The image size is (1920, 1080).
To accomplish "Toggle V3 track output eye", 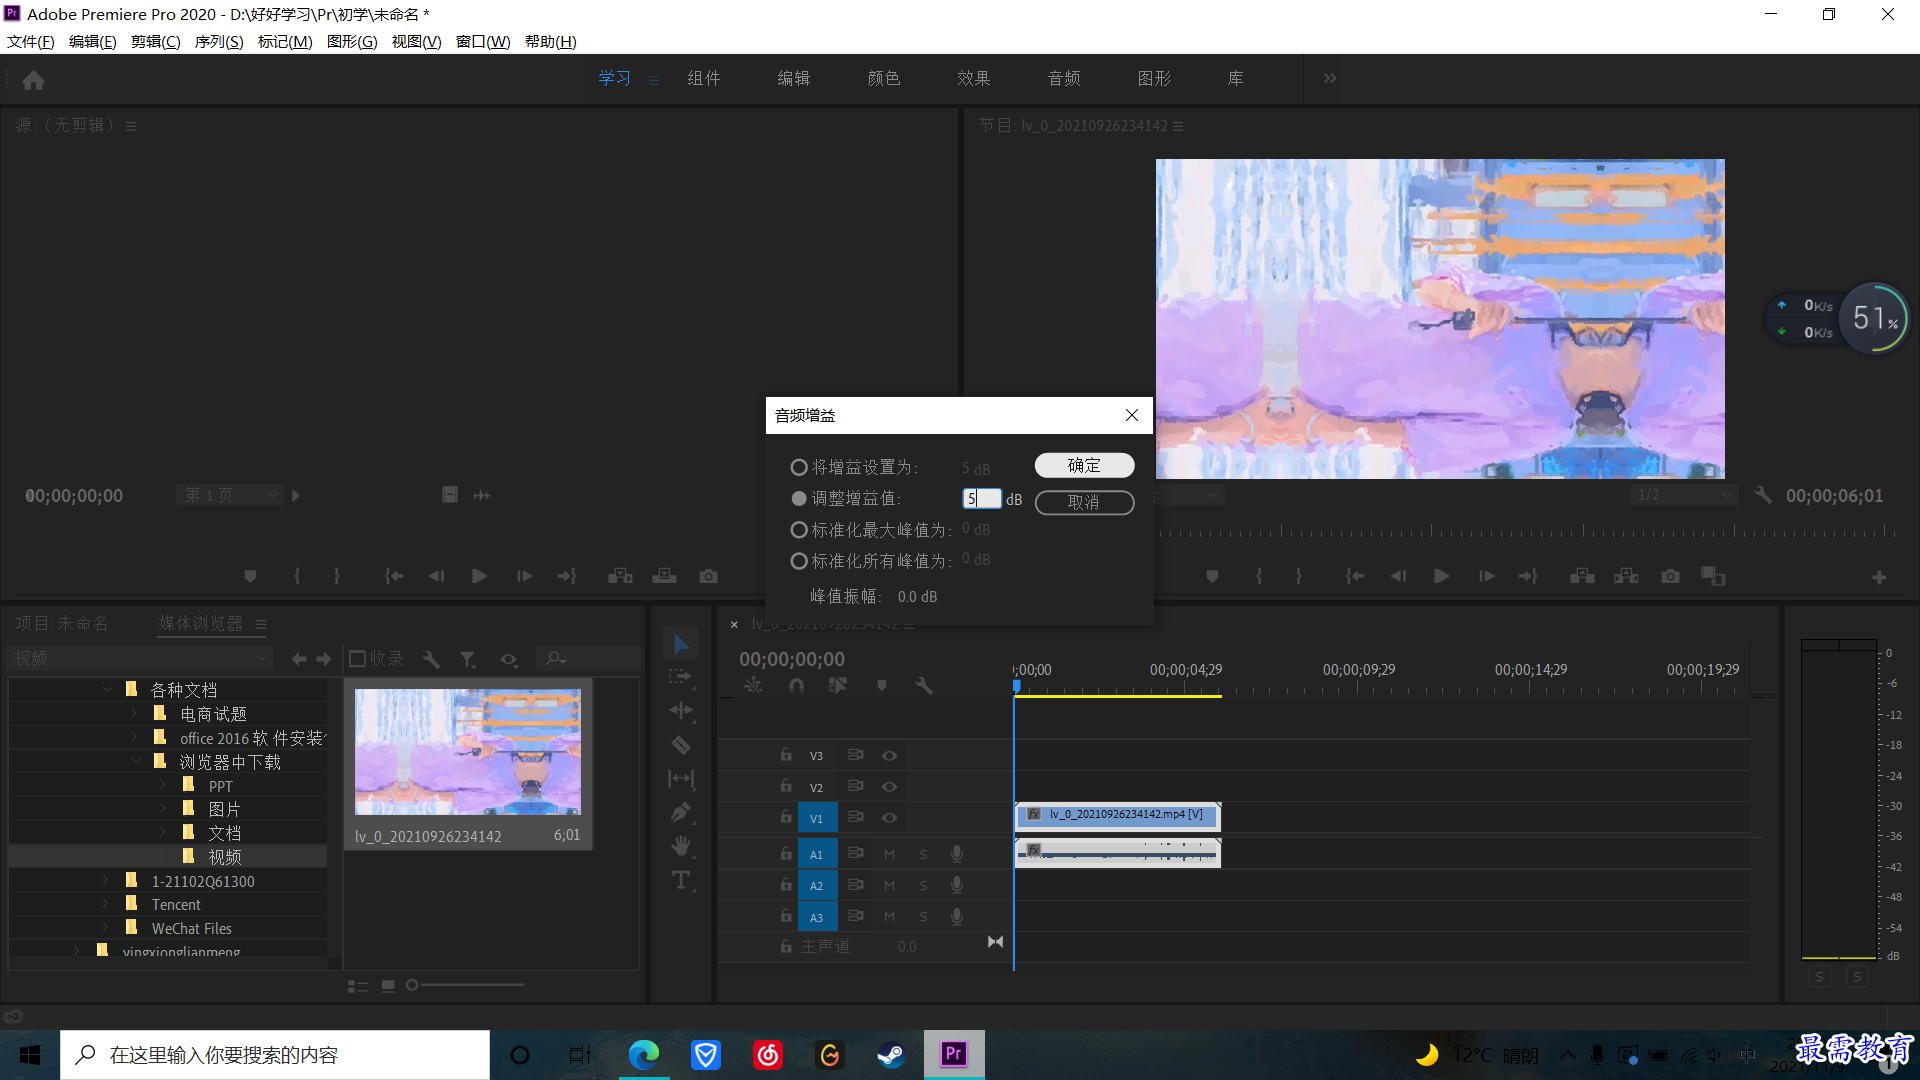I will click(889, 756).
